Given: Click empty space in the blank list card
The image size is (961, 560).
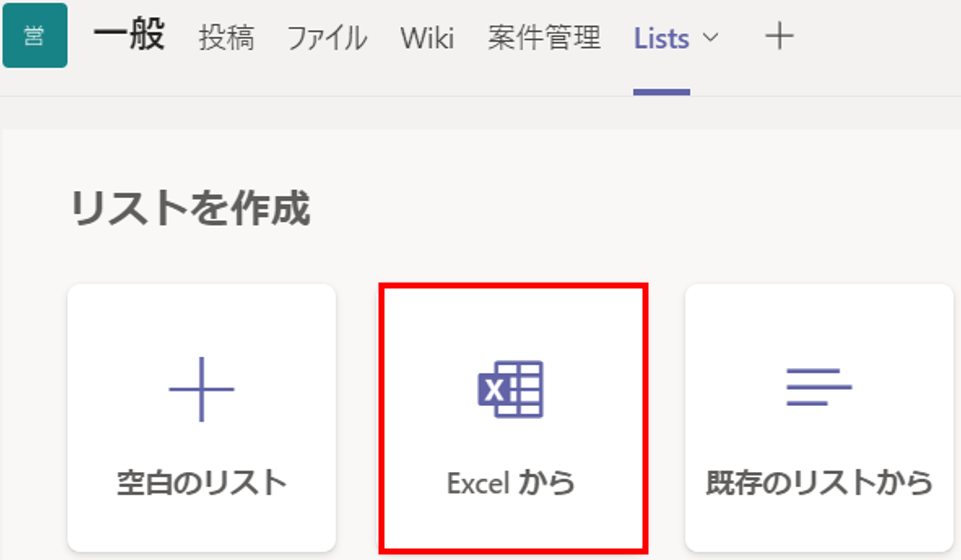Looking at the screenshot, I should pyautogui.click(x=202, y=319).
